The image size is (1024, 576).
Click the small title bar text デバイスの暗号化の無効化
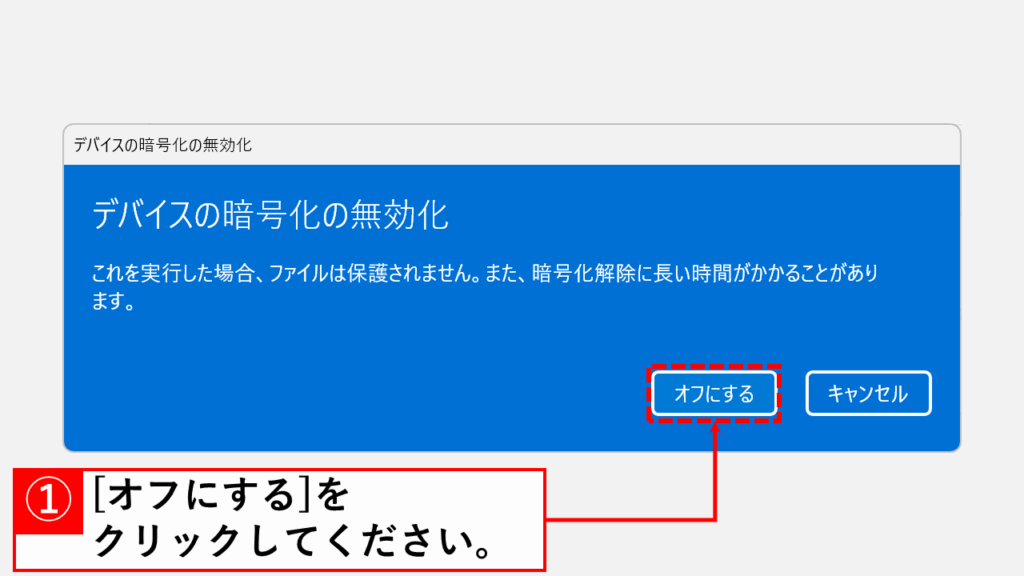click(x=163, y=145)
